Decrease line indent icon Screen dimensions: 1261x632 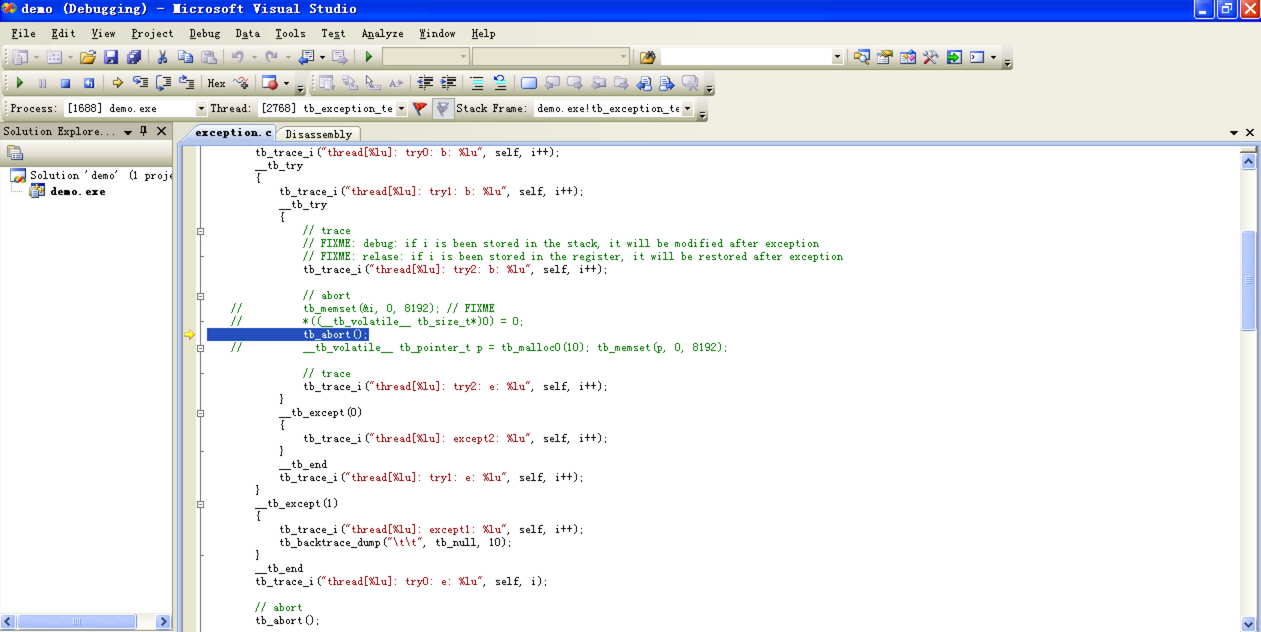425,83
